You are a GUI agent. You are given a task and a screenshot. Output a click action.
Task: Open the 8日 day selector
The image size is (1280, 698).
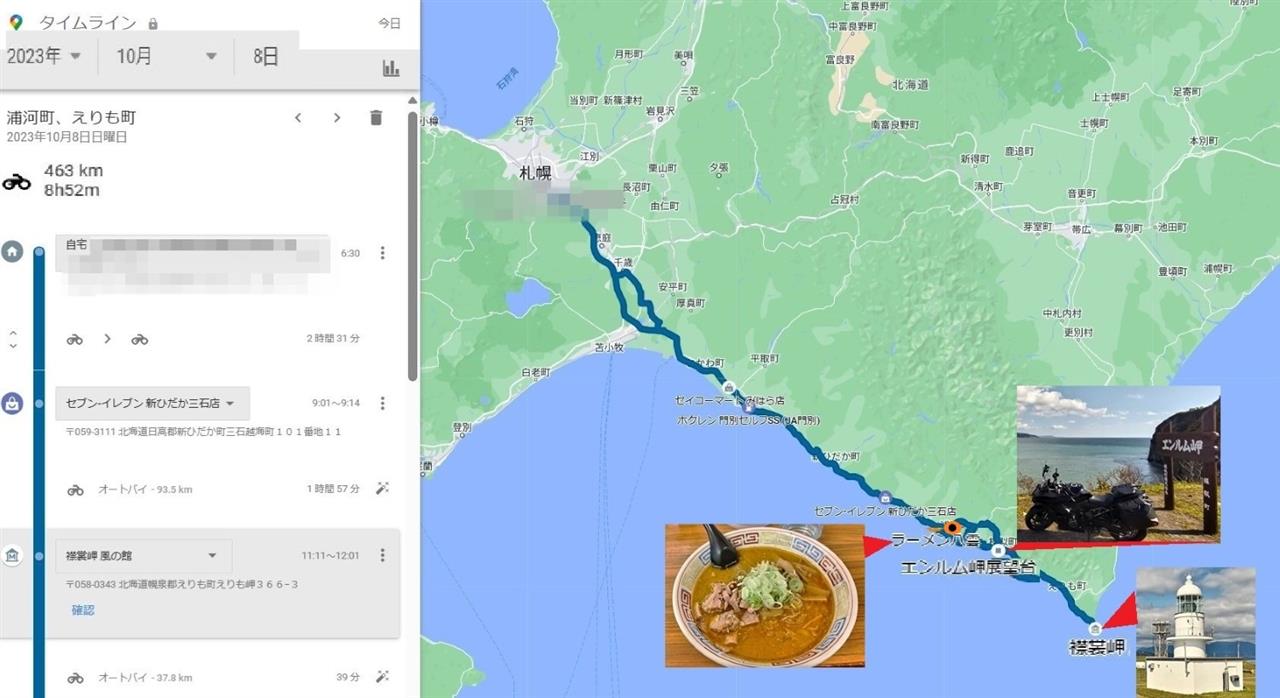coord(266,56)
